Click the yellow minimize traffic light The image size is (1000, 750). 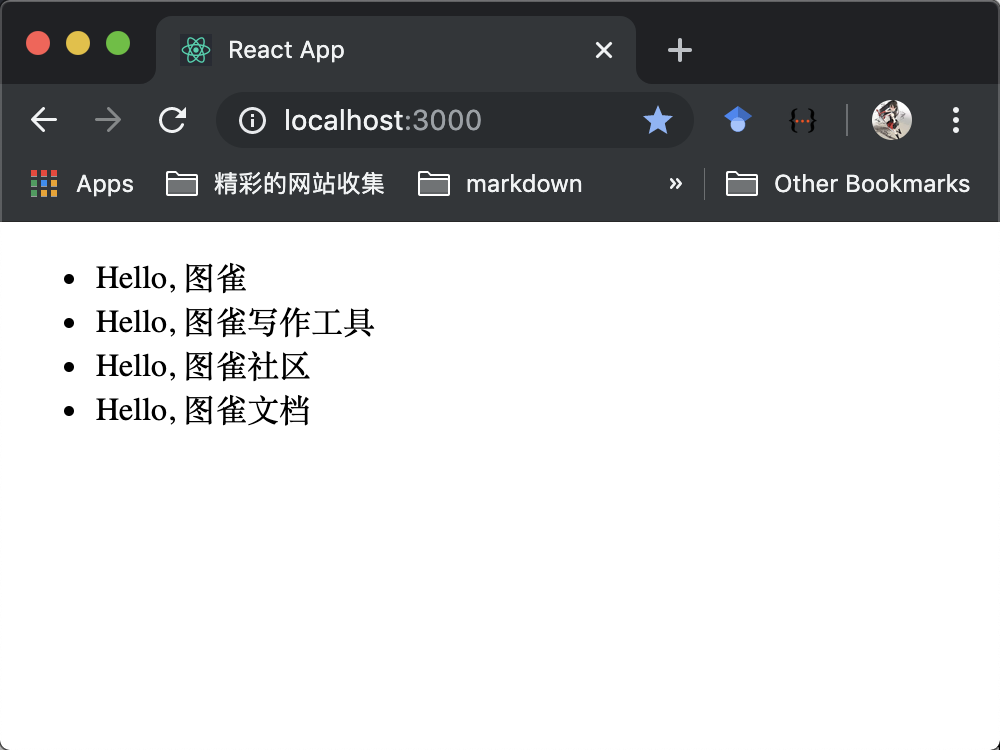(78, 43)
